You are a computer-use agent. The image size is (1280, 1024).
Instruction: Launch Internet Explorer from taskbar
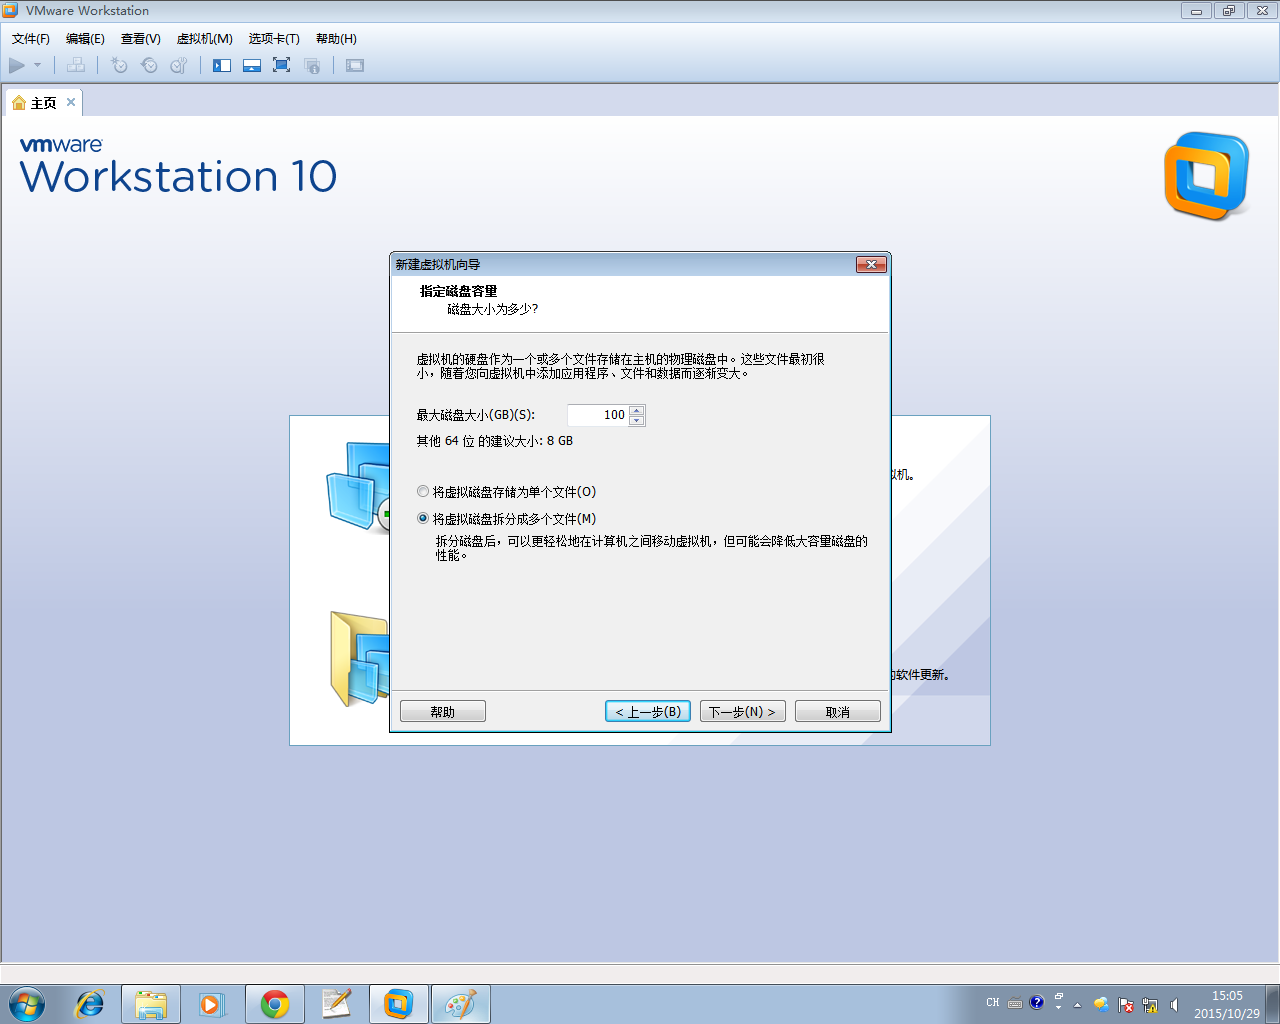pos(90,1004)
